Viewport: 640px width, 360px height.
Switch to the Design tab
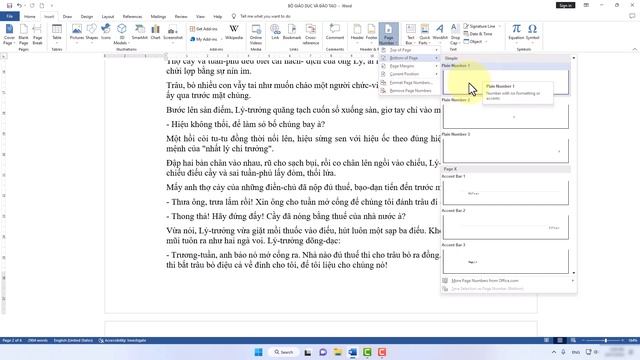point(87,16)
